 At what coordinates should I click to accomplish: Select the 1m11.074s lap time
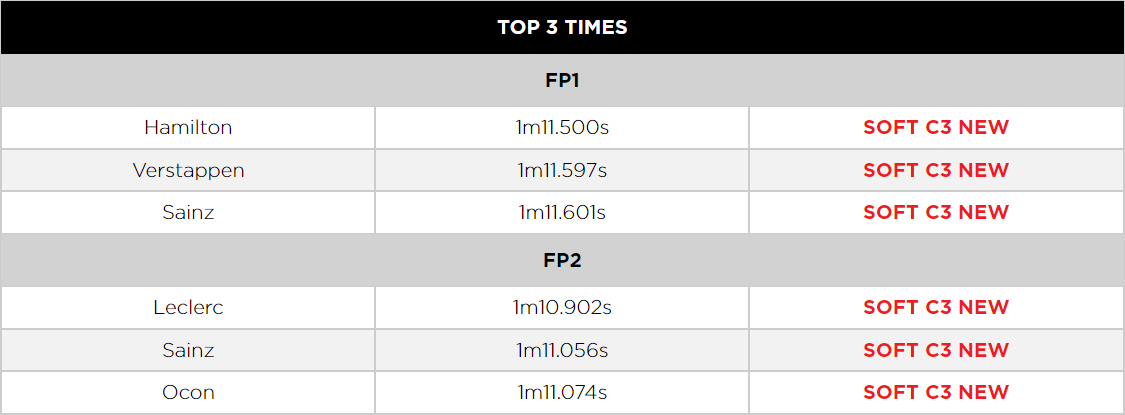coord(562,393)
